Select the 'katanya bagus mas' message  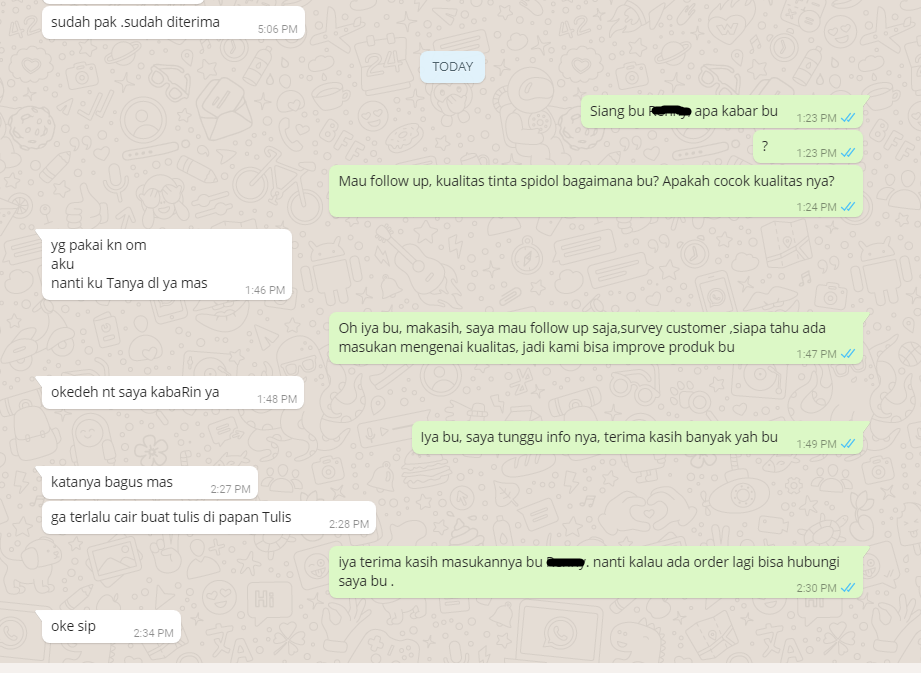coord(150,483)
